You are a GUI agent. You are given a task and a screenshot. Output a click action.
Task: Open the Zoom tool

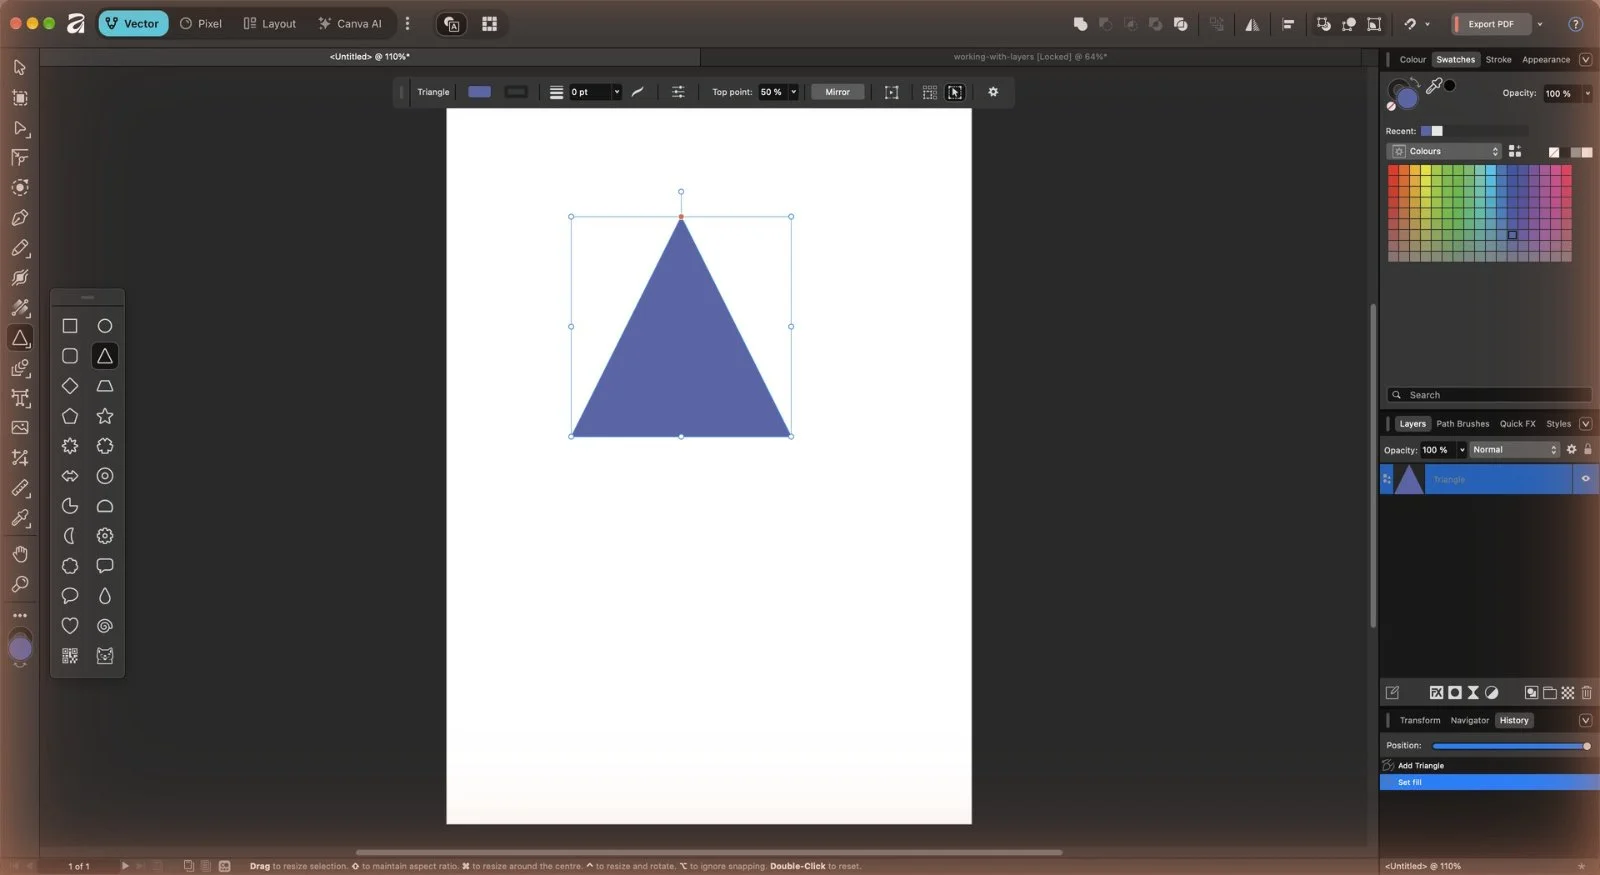pos(20,584)
